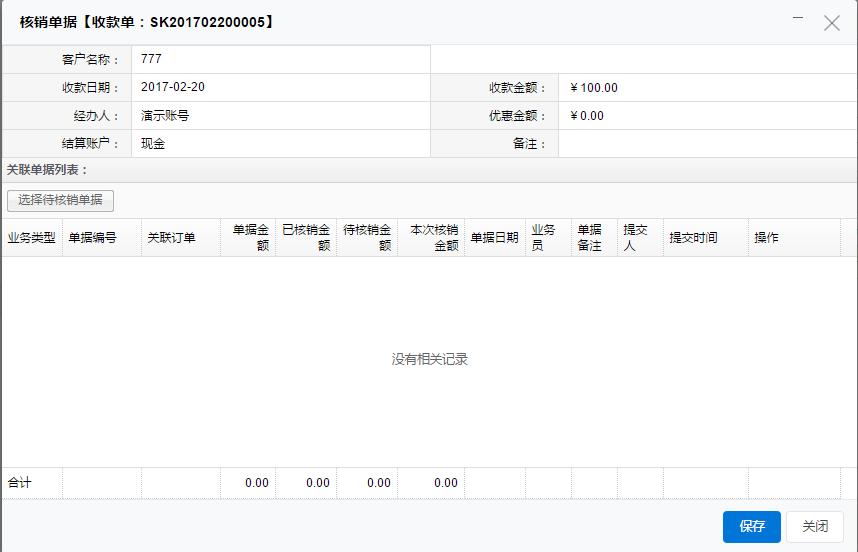858x552 pixels.
Task: Click the 操作 column header
Action: coord(766,238)
